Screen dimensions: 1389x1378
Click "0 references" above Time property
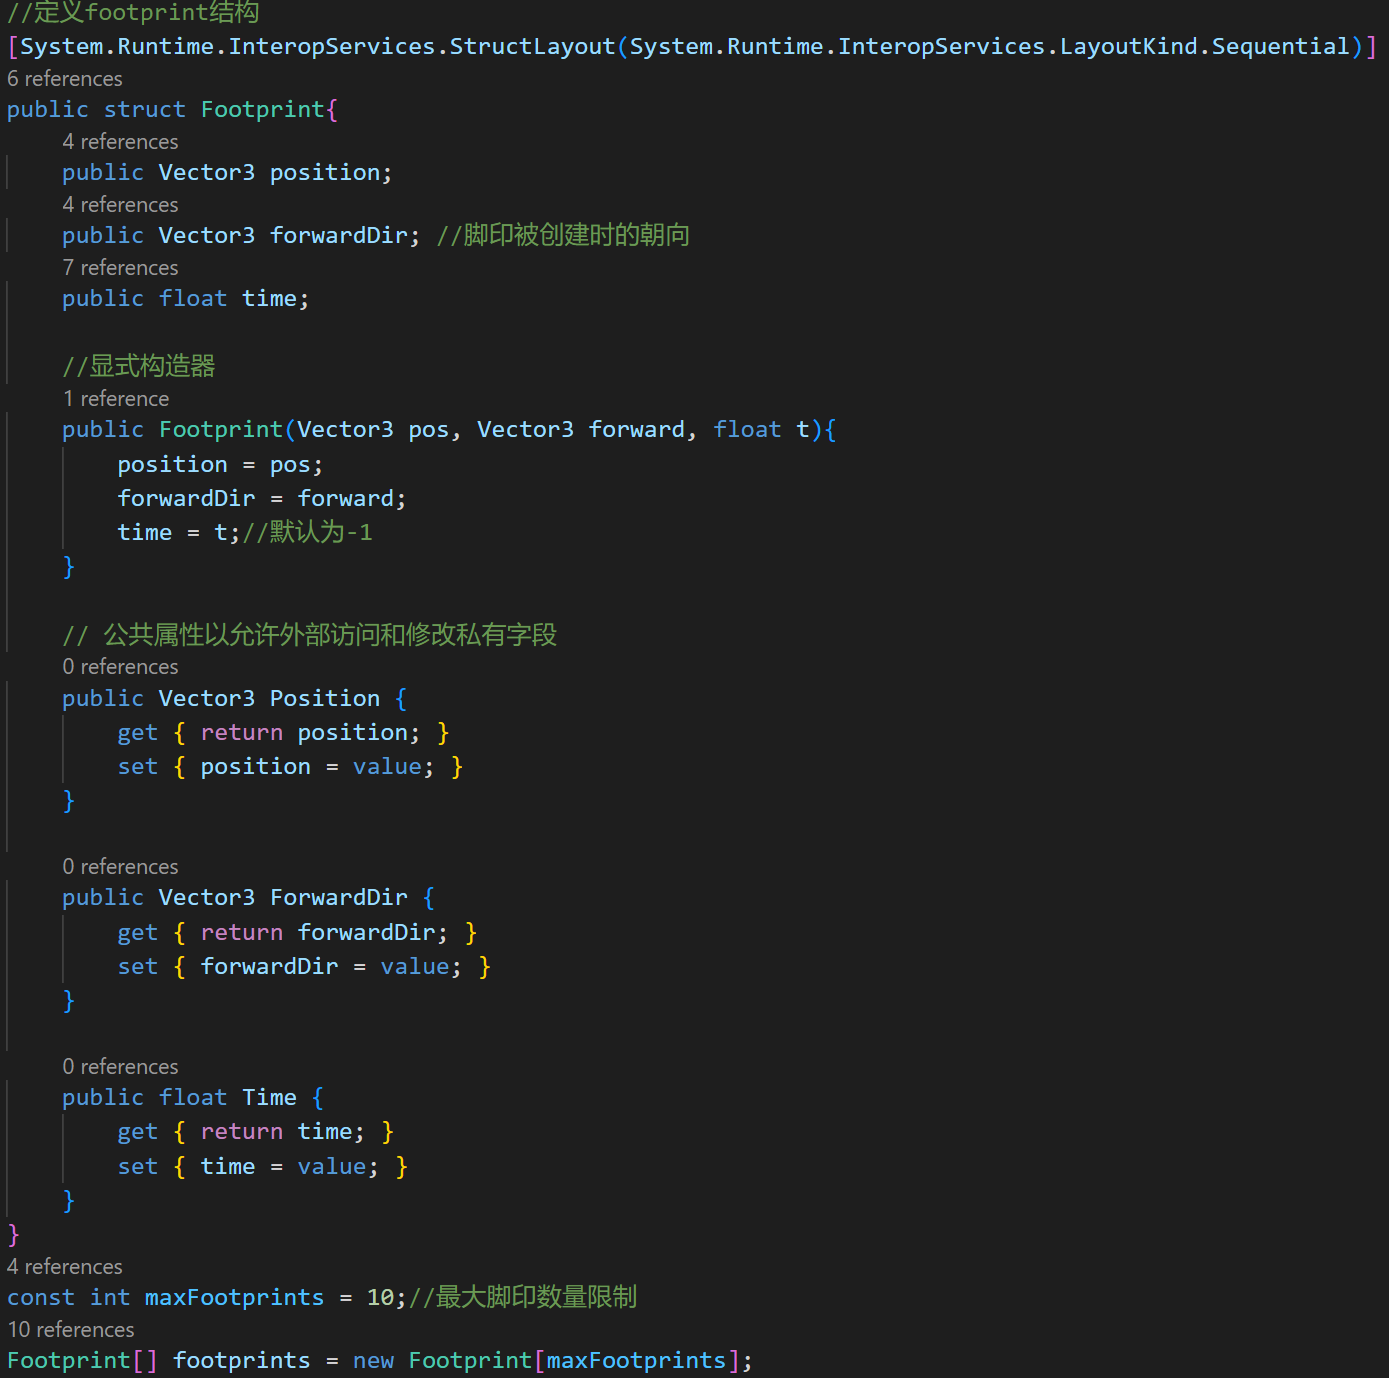coord(120,1066)
